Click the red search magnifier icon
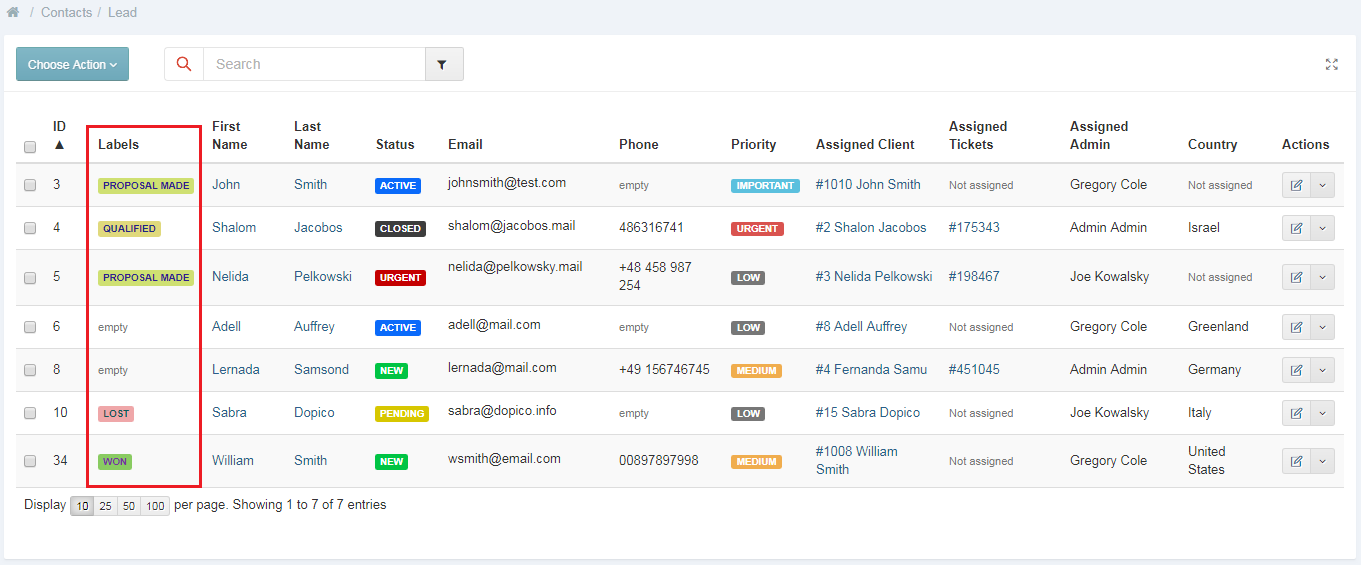This screenshot has height=565, width=1361. (x=184, y=64)
